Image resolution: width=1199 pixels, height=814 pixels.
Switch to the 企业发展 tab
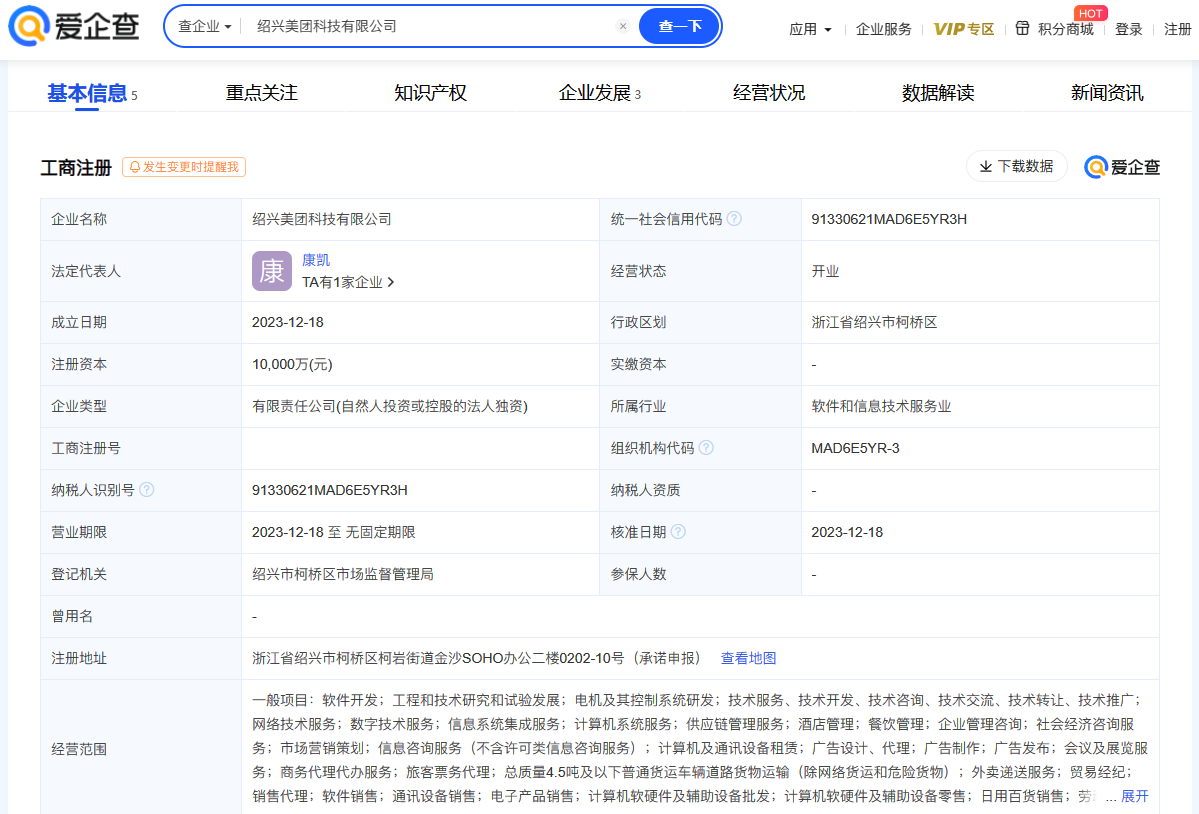pos(600,93)
